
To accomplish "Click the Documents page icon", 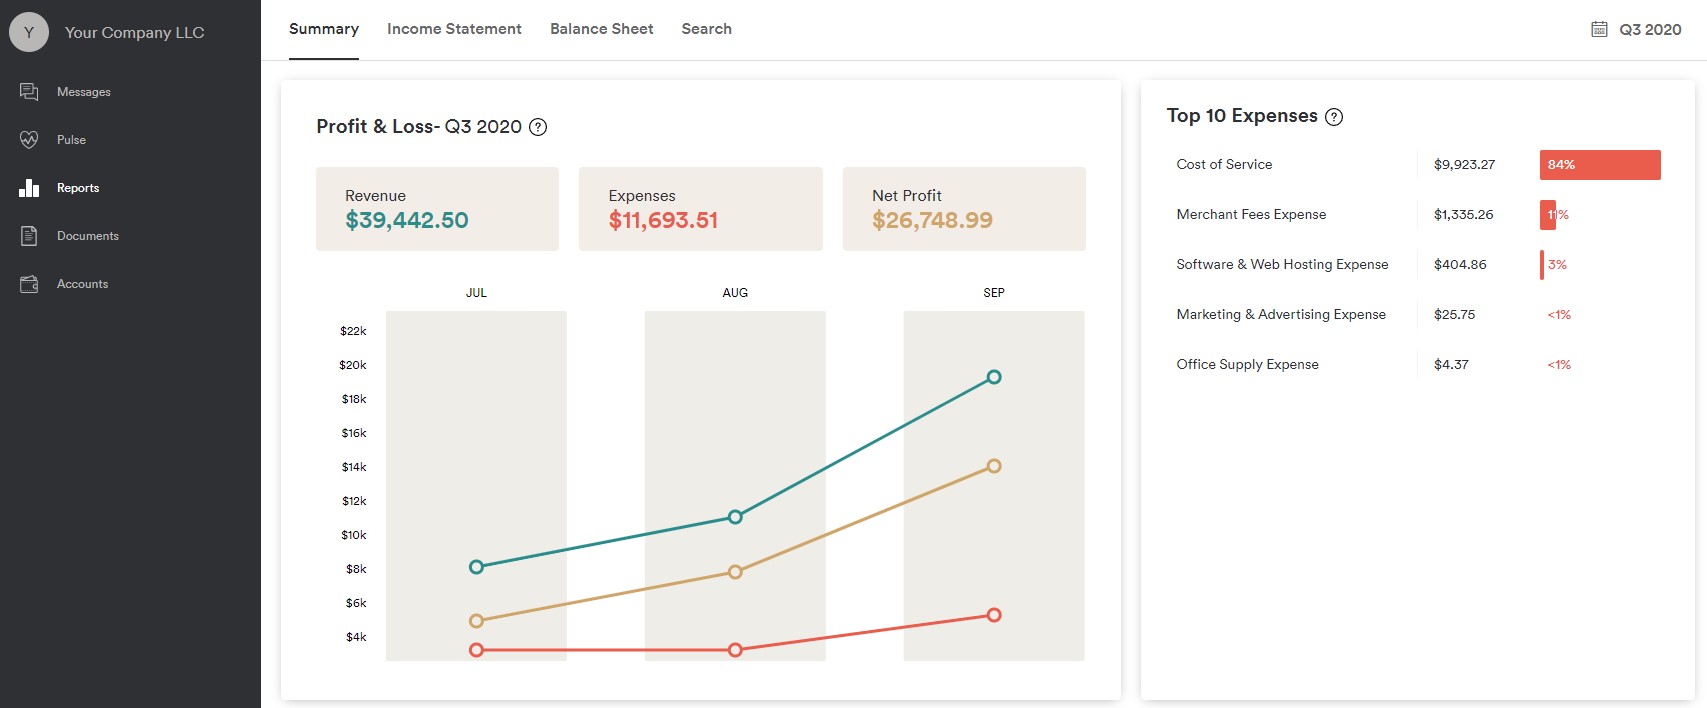I will click(29, 236).
